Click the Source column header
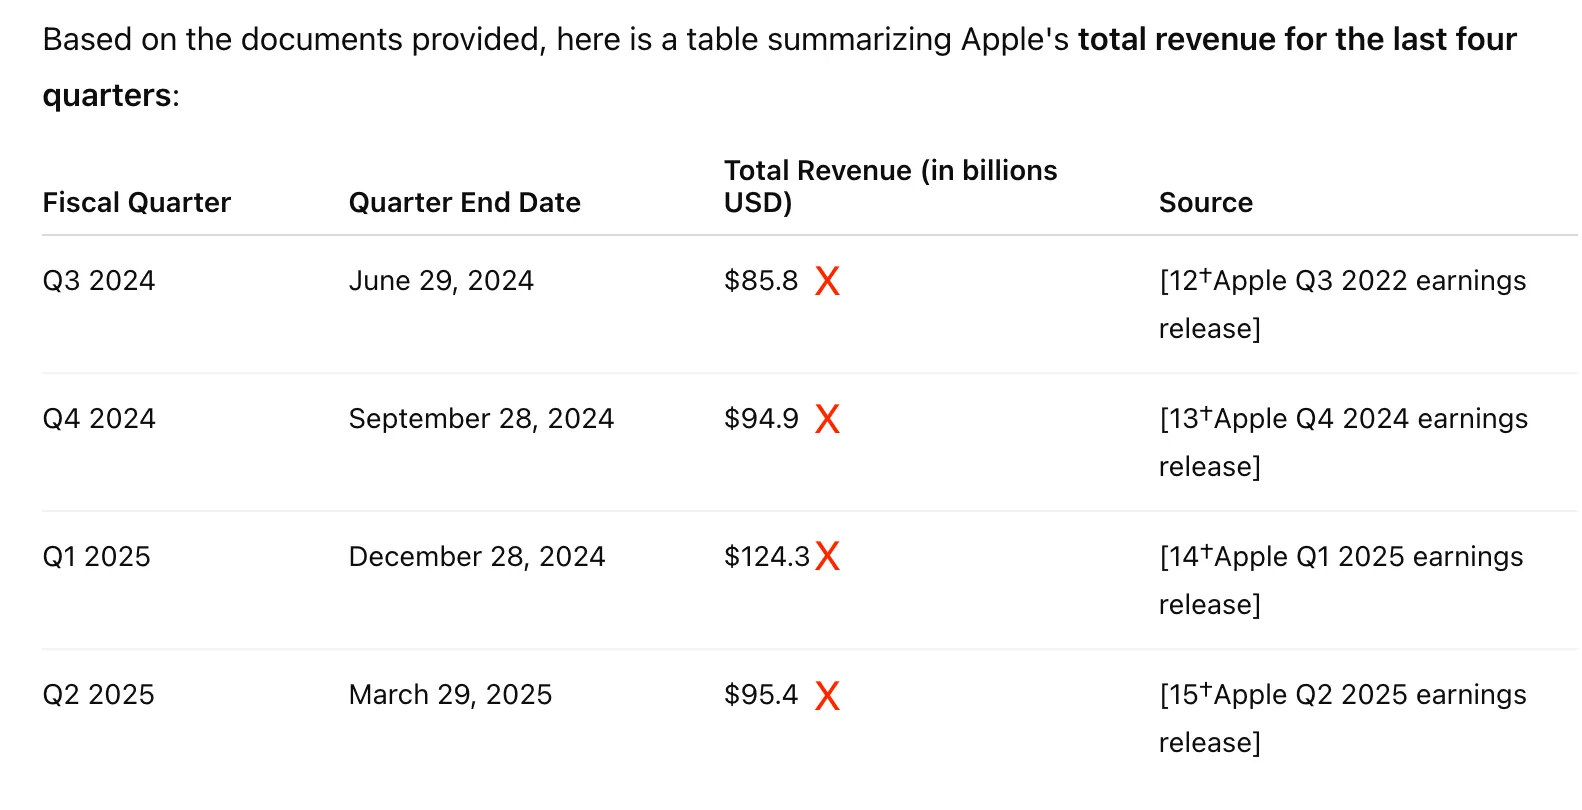Screen dimensions: 1582x810 tap(1205, 203)
